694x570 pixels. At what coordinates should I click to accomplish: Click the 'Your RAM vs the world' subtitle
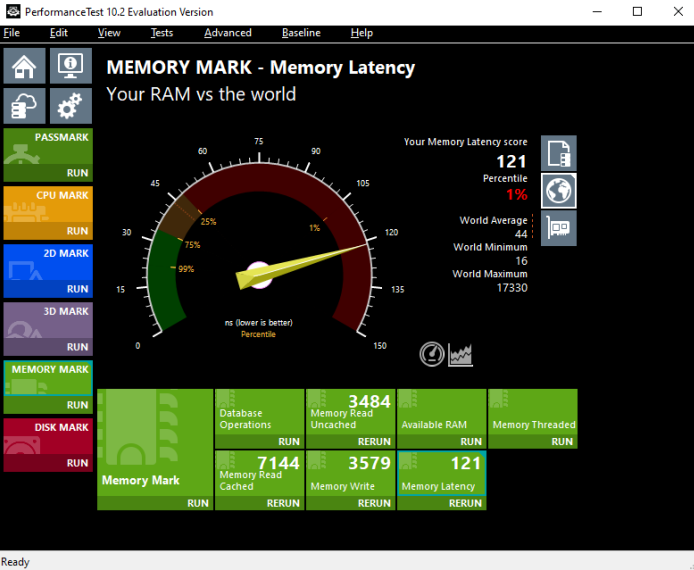[201, 94]
